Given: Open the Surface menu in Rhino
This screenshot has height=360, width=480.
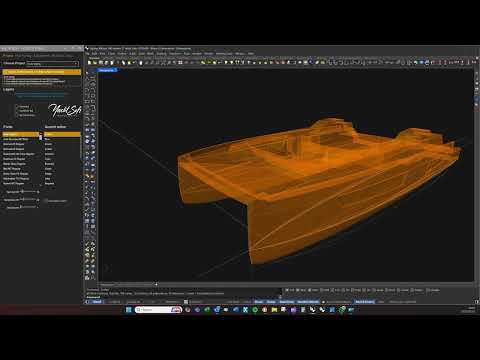Looking at the screenshot, I should (x=122, y=53).
